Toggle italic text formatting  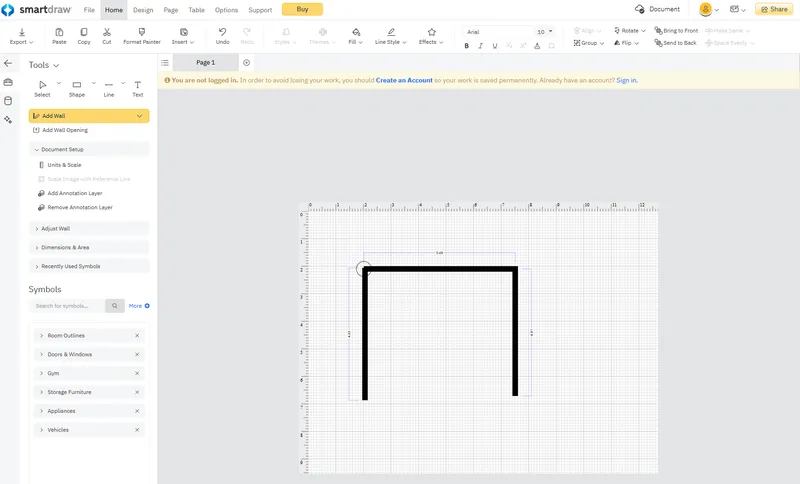[x=481, y=46]
